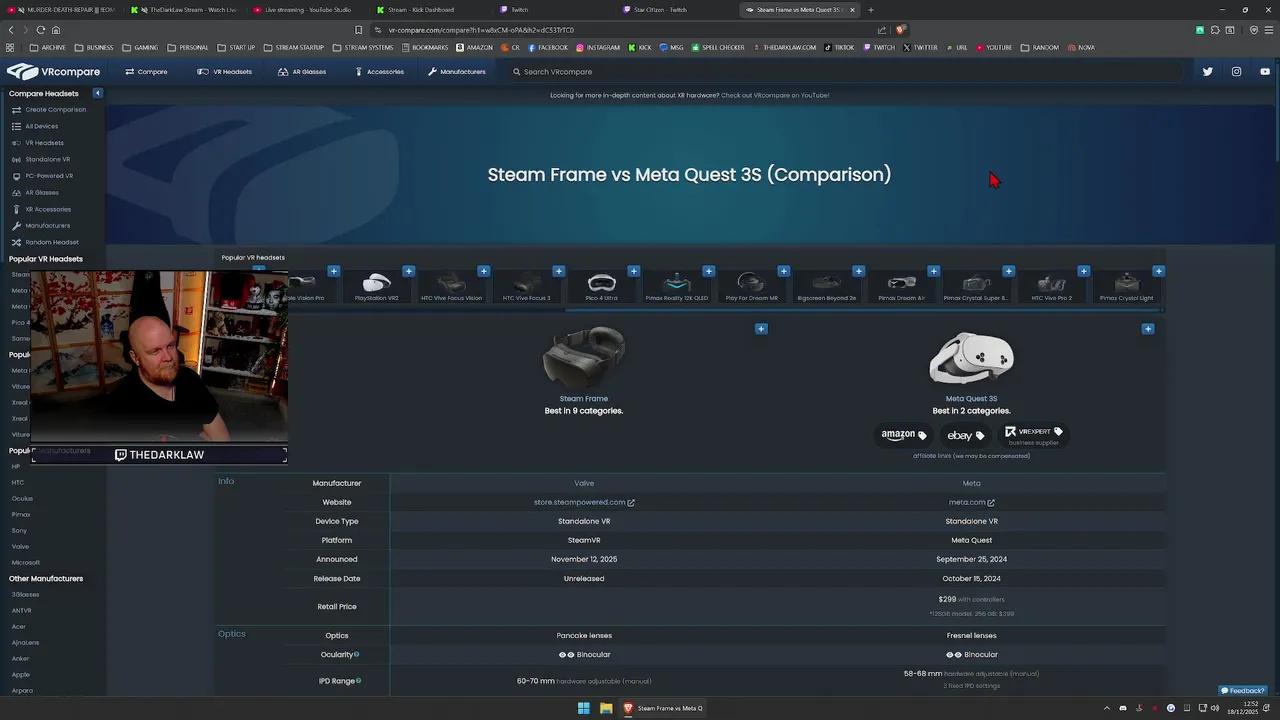
Task: Collapse the Compare Headsets sidebar panel
Action: [x=97, y=93]
